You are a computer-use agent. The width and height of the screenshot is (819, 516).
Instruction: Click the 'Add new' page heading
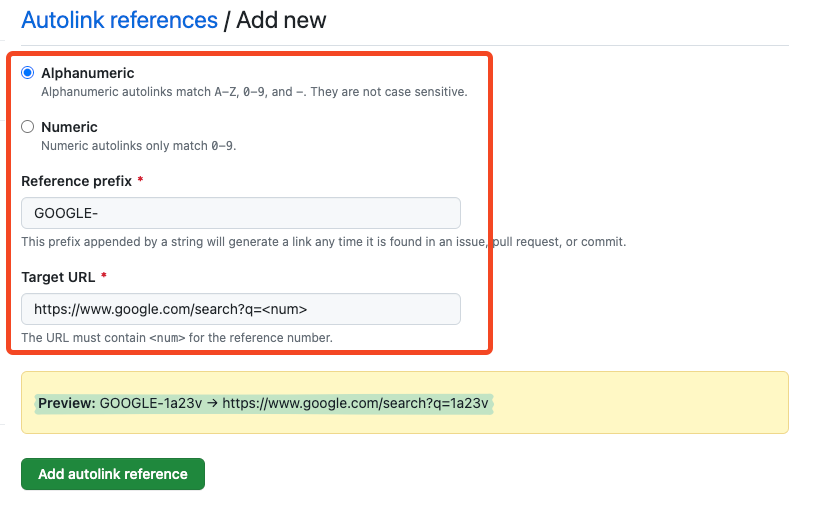[281, 20]
